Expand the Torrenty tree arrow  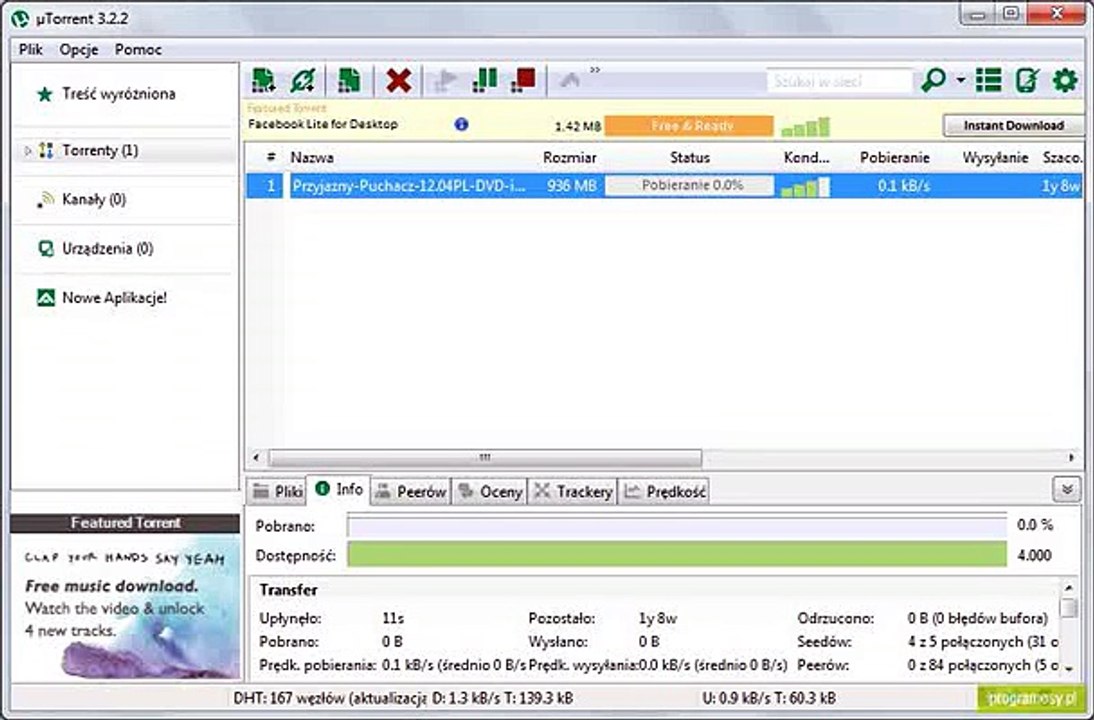coord(28,151)
